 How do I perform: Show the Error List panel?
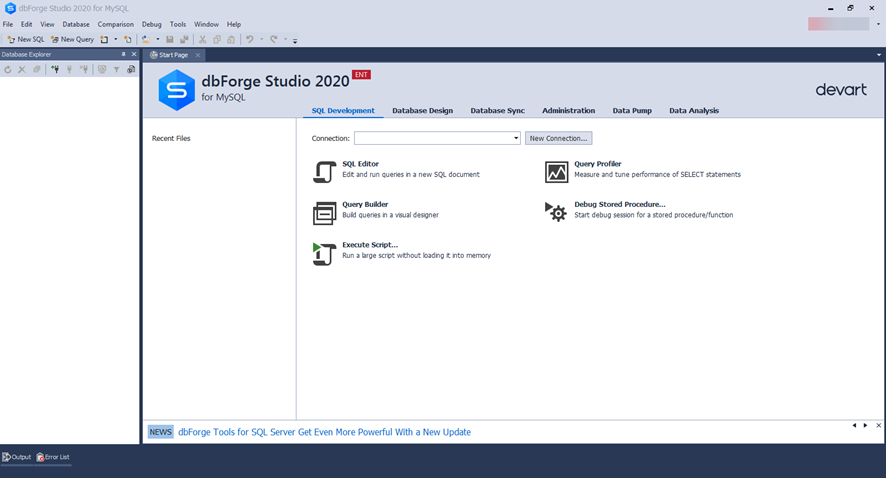(x=53, y=457)
